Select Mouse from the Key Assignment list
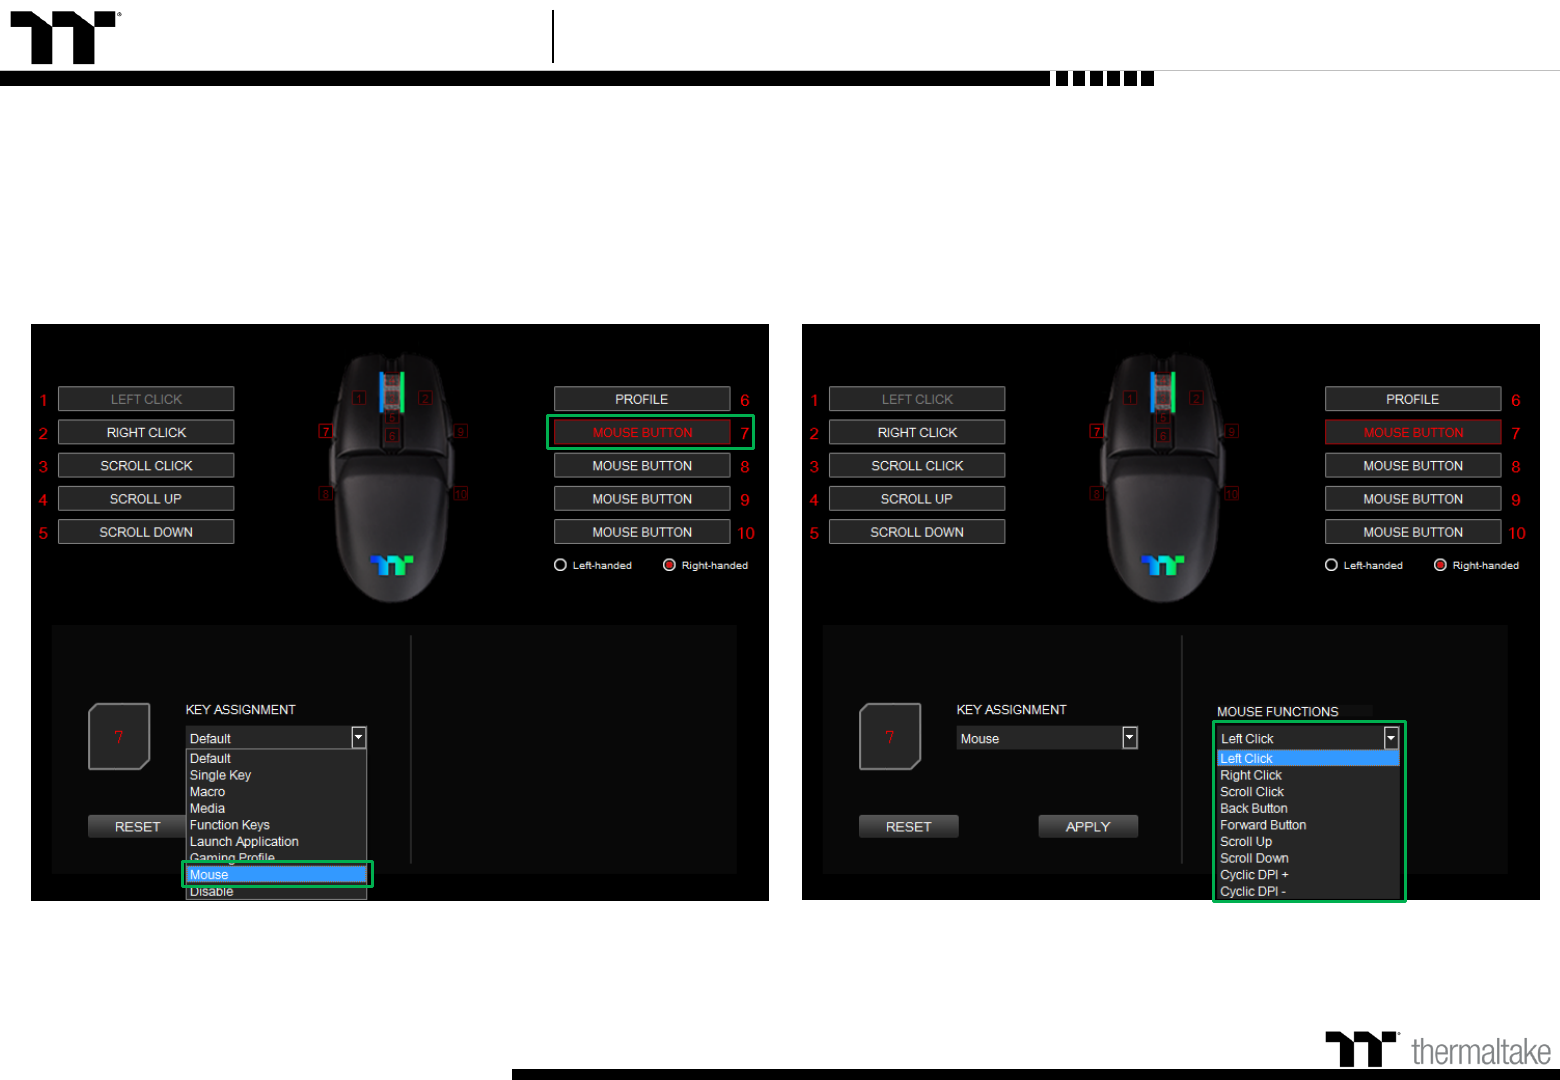 276,875
